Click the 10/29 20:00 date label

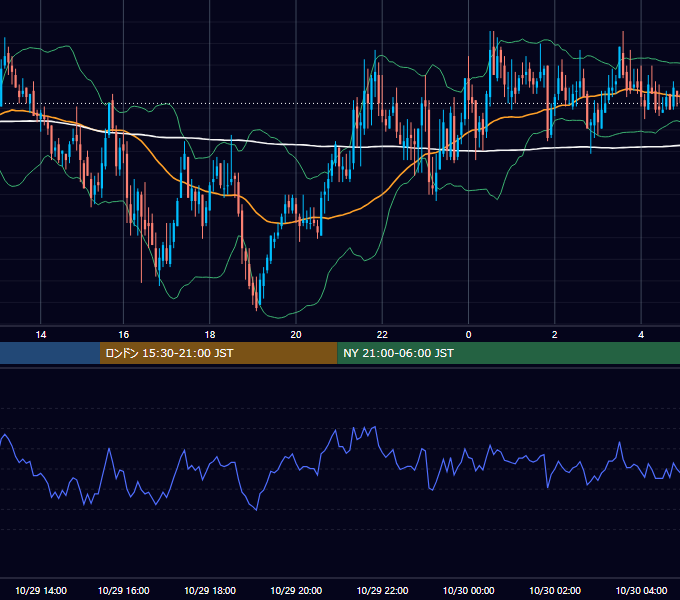pos(296,590)
